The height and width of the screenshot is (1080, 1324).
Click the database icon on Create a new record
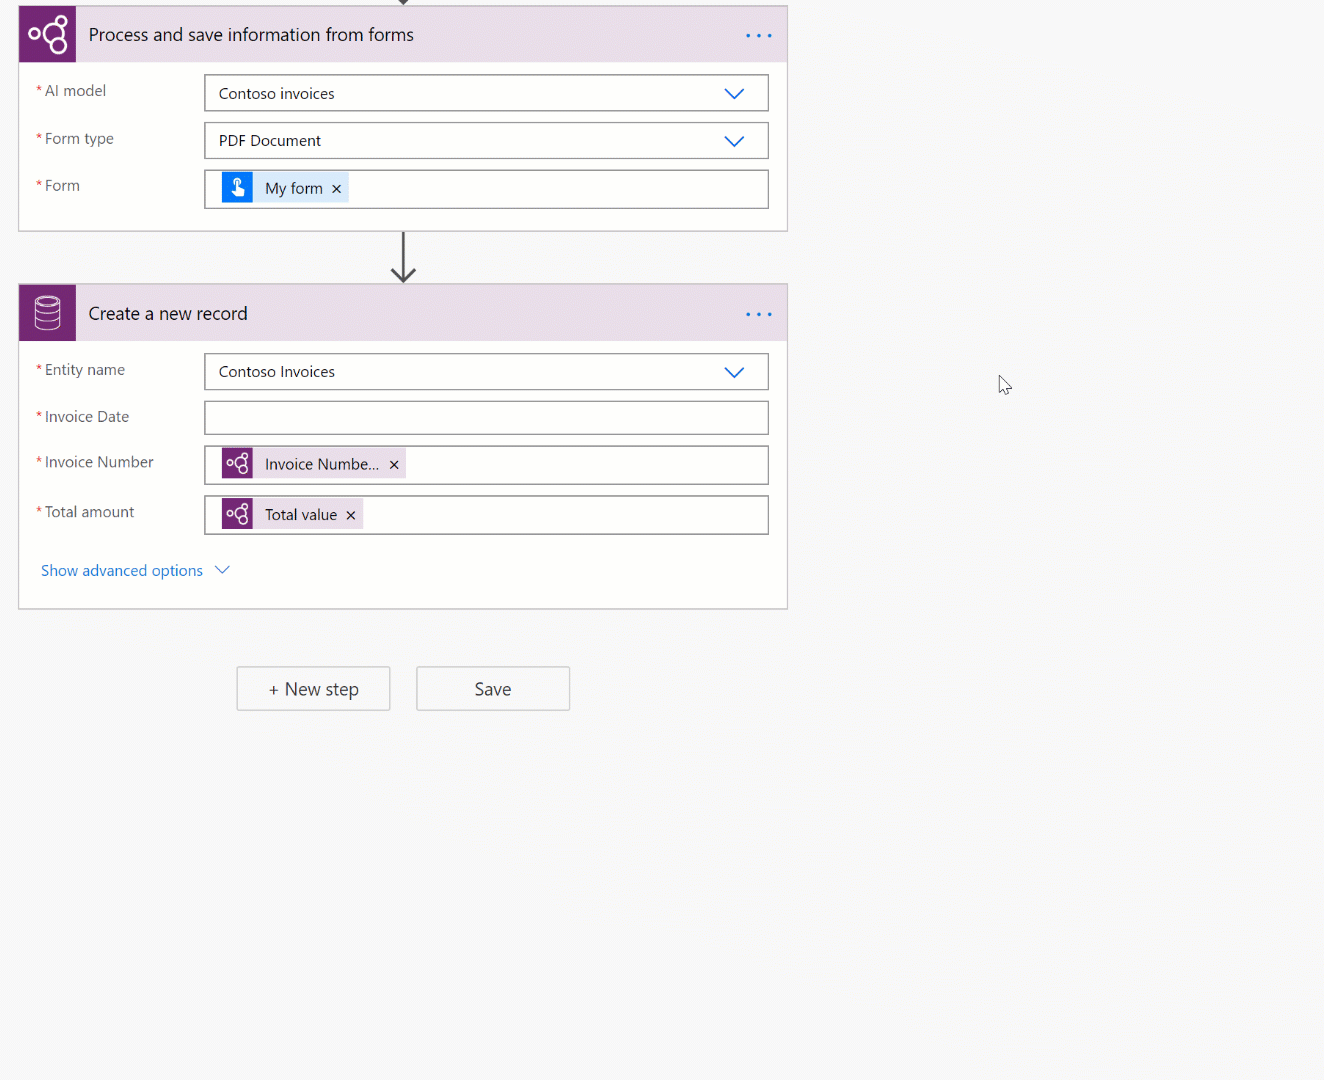[x=47, y=312]
